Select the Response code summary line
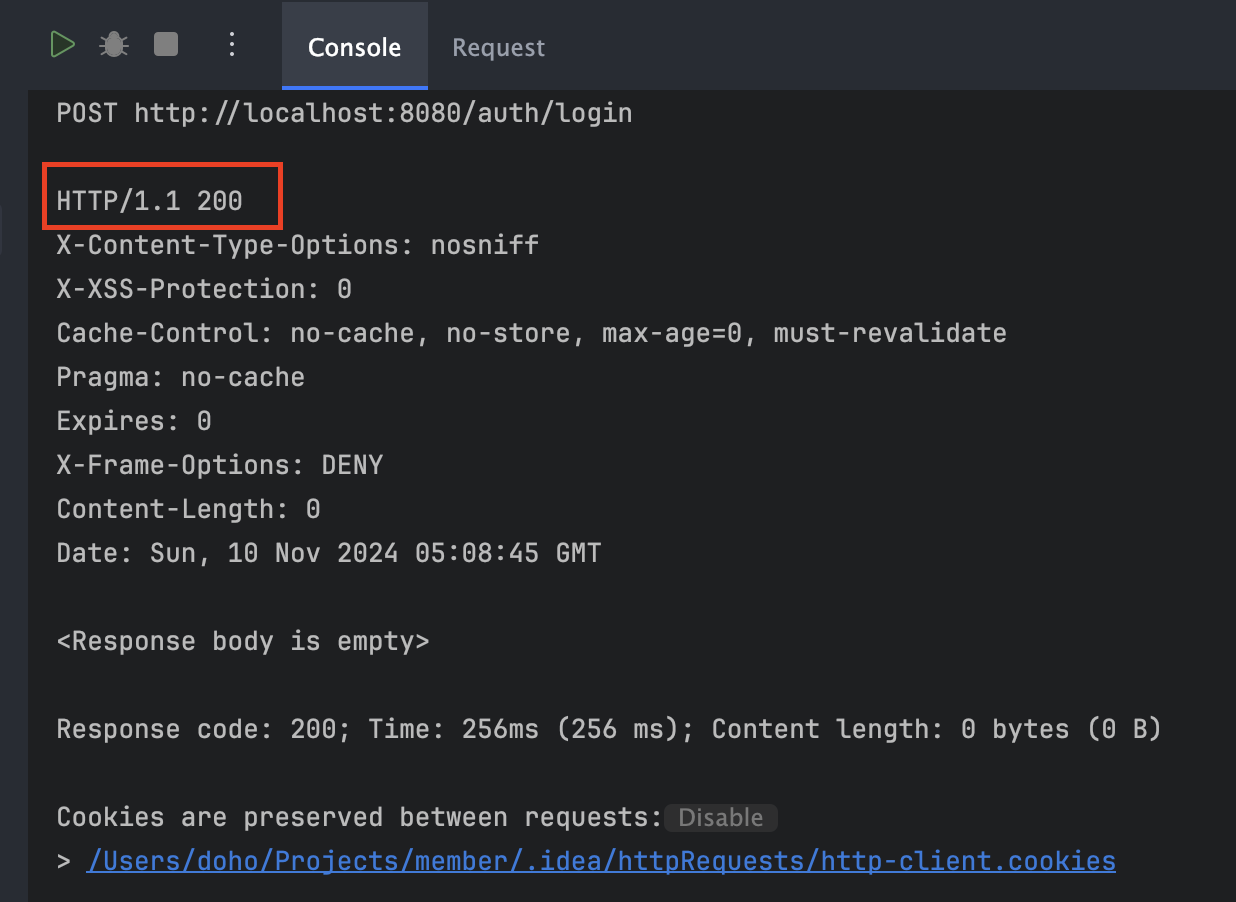Screen dimensions: 1236x902 [x=609, y=729]
